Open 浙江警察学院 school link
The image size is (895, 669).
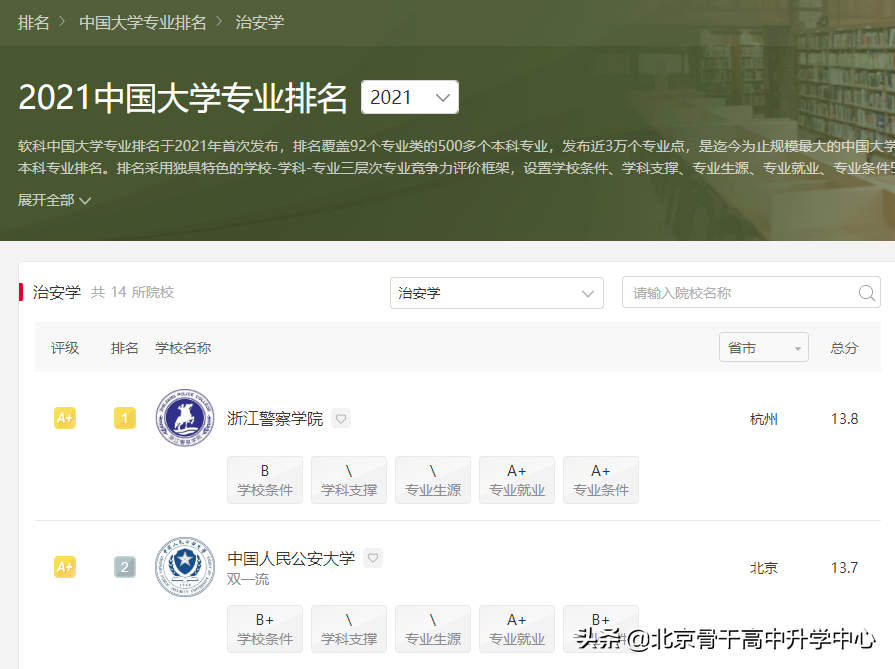click(275, 418)
